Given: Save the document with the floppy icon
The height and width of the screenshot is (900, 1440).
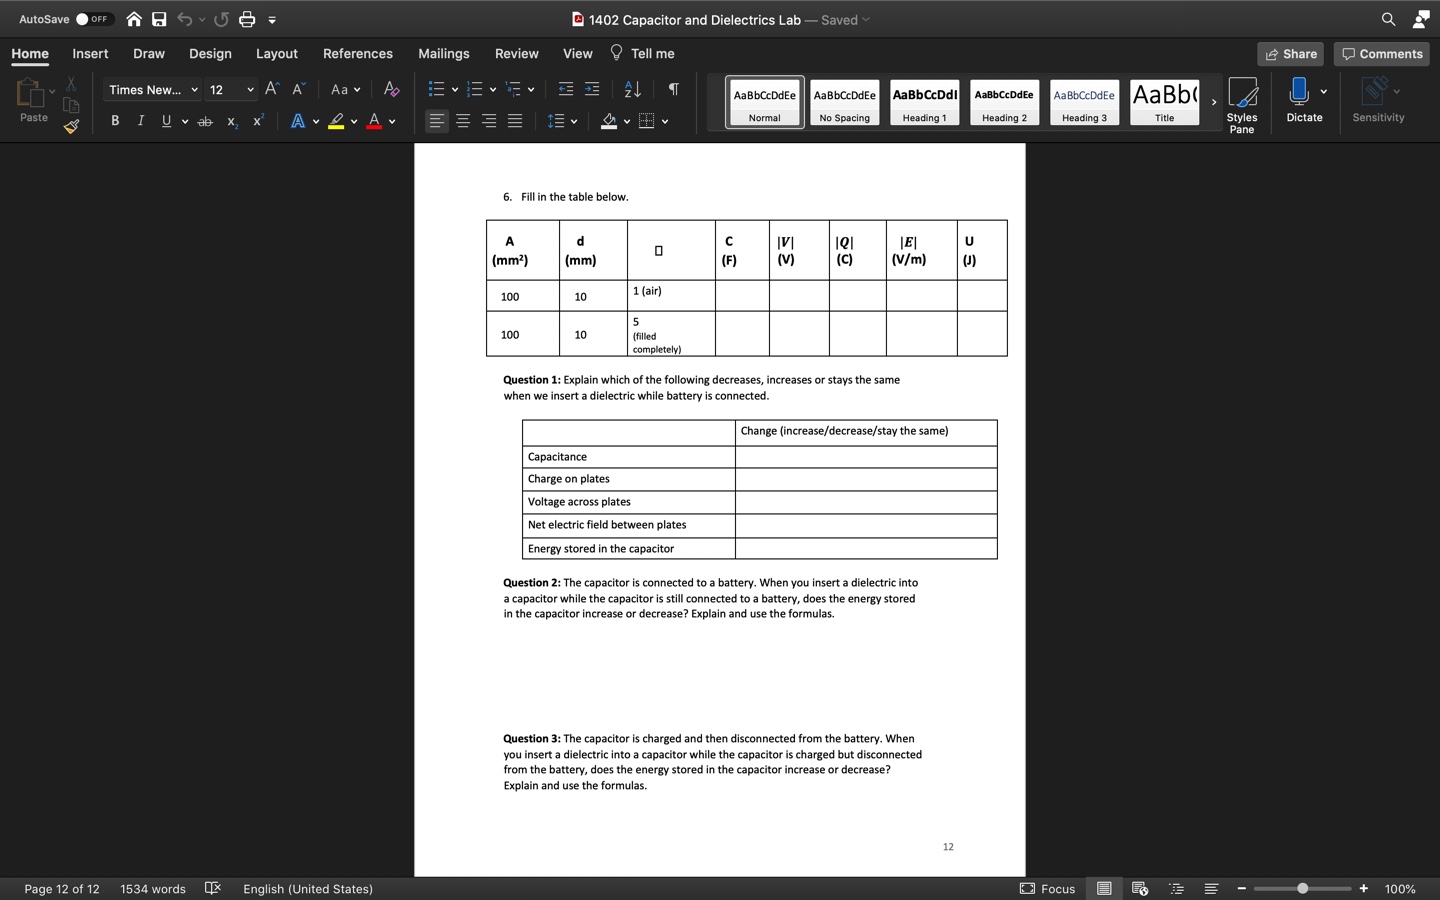Looking at the screenshot, I should [x=159, y=19].
